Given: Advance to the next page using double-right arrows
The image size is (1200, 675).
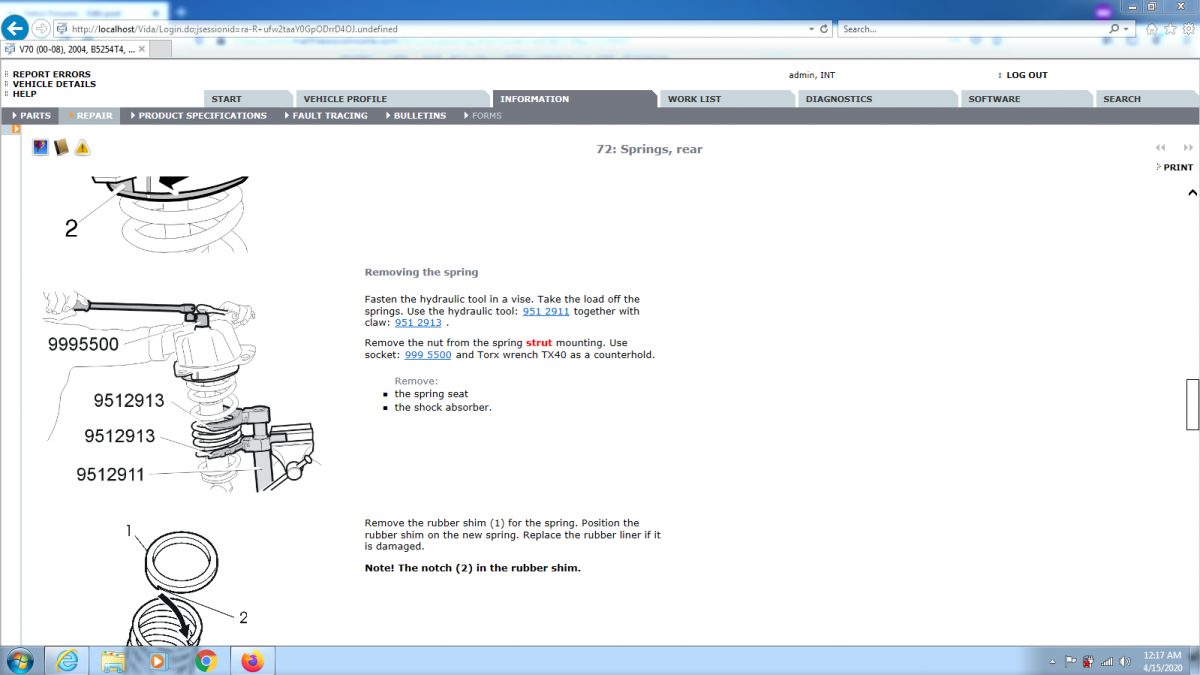Looking at the screenshot, I should click(1188, 147).
